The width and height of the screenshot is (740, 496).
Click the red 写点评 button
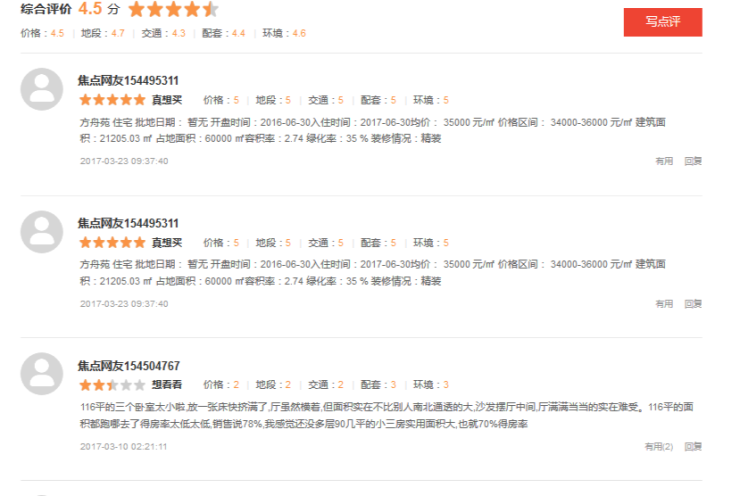coord(663,22)
